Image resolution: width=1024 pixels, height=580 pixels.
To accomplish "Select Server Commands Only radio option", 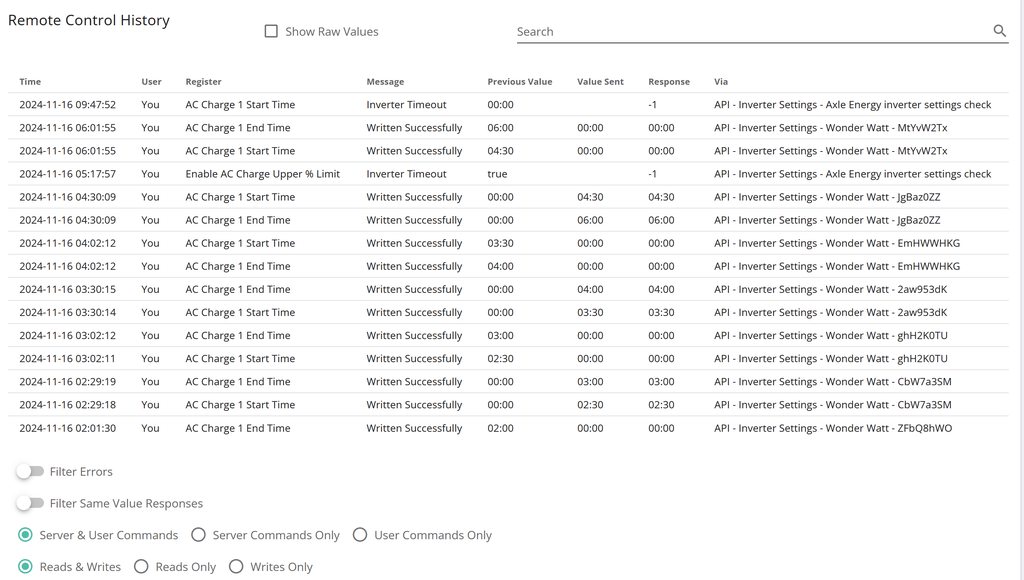I will tap(199, 535).
